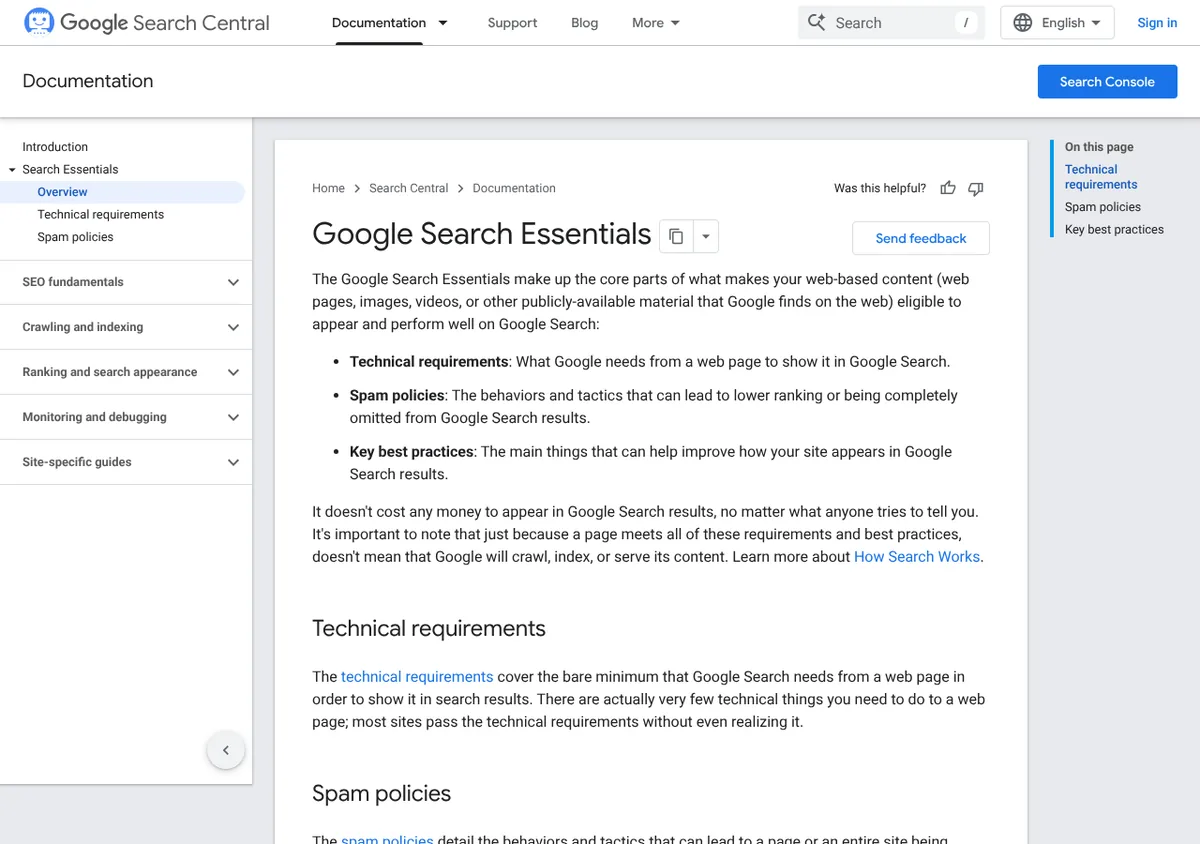Open the More dropdown menu

pyautogui.click(x=656, y=22)
